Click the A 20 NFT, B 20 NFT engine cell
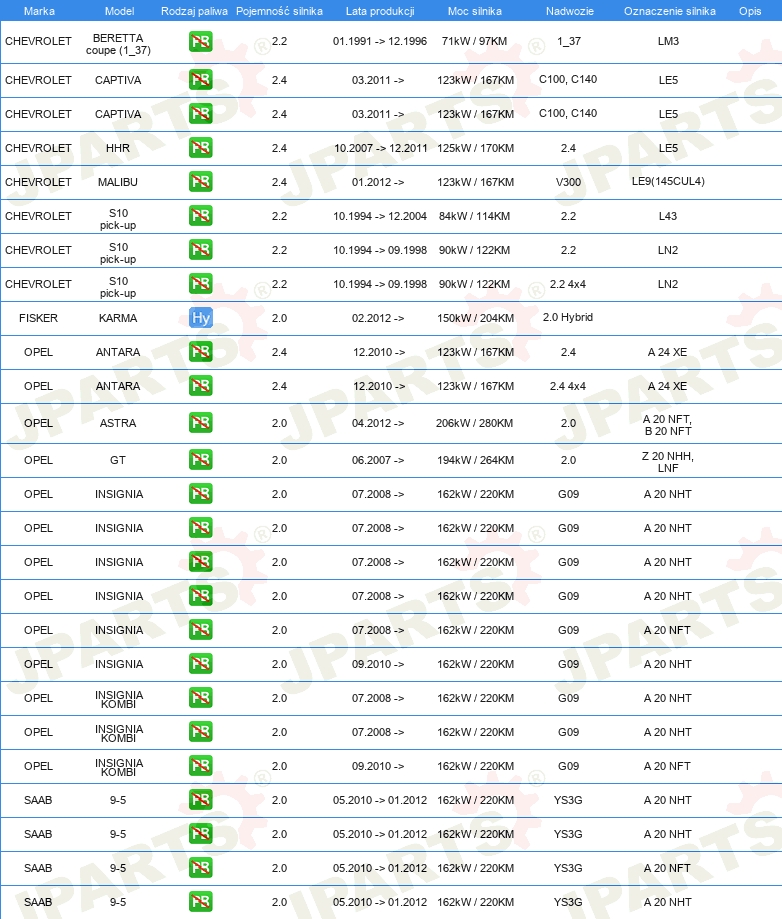Viewport: 782px width, 919px height. [x=668, y=425]
